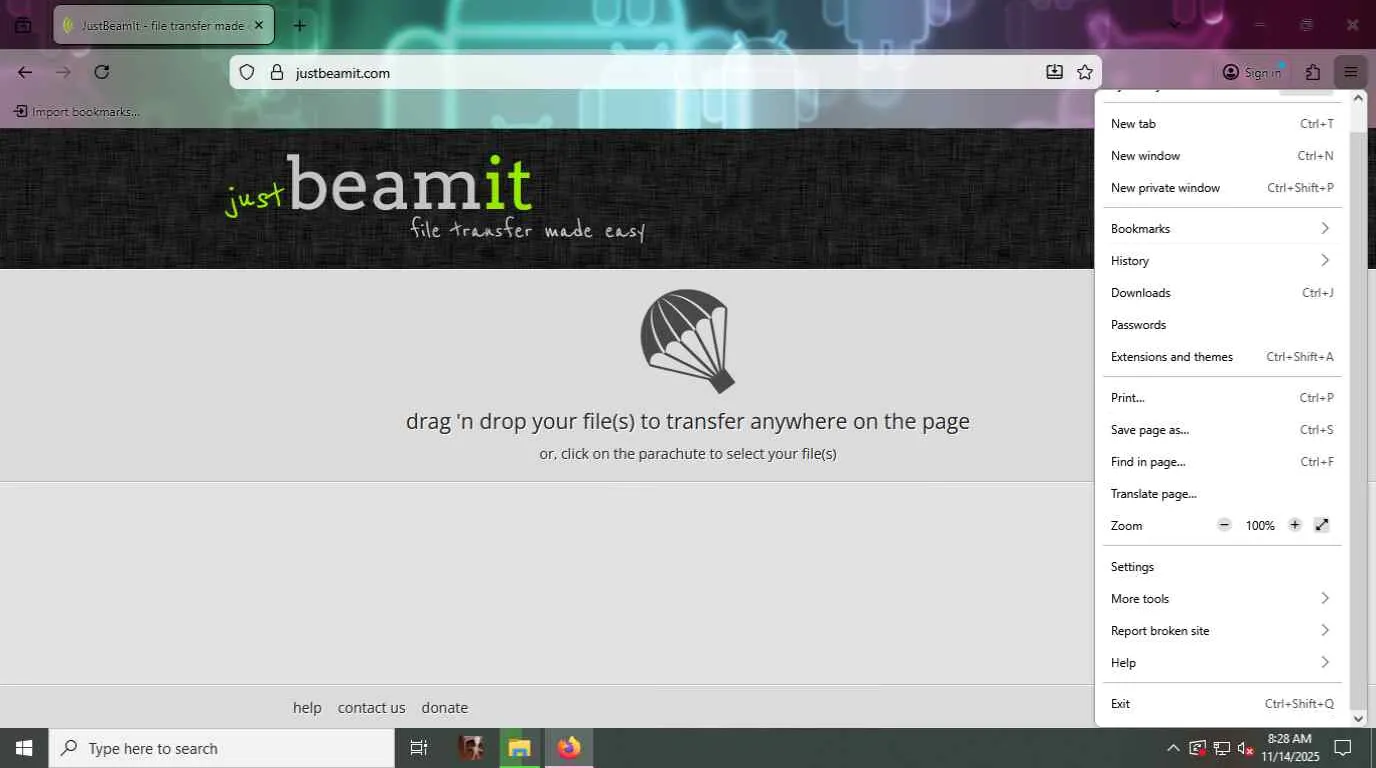The width and height of the screenshot is (1376, 768).
Task: Open the pinned portrait-thumbnail app on the taskbar
Action: click(471, 748)
